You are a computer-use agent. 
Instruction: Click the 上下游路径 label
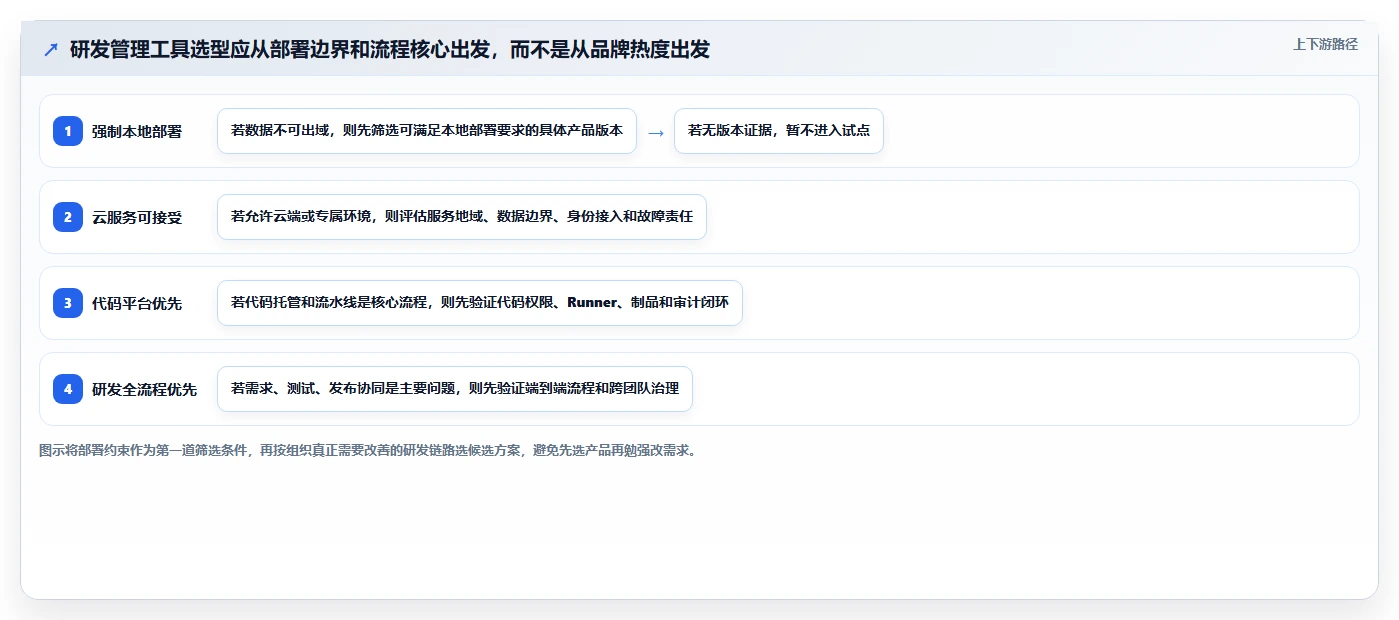click(x=1325, y=44)
